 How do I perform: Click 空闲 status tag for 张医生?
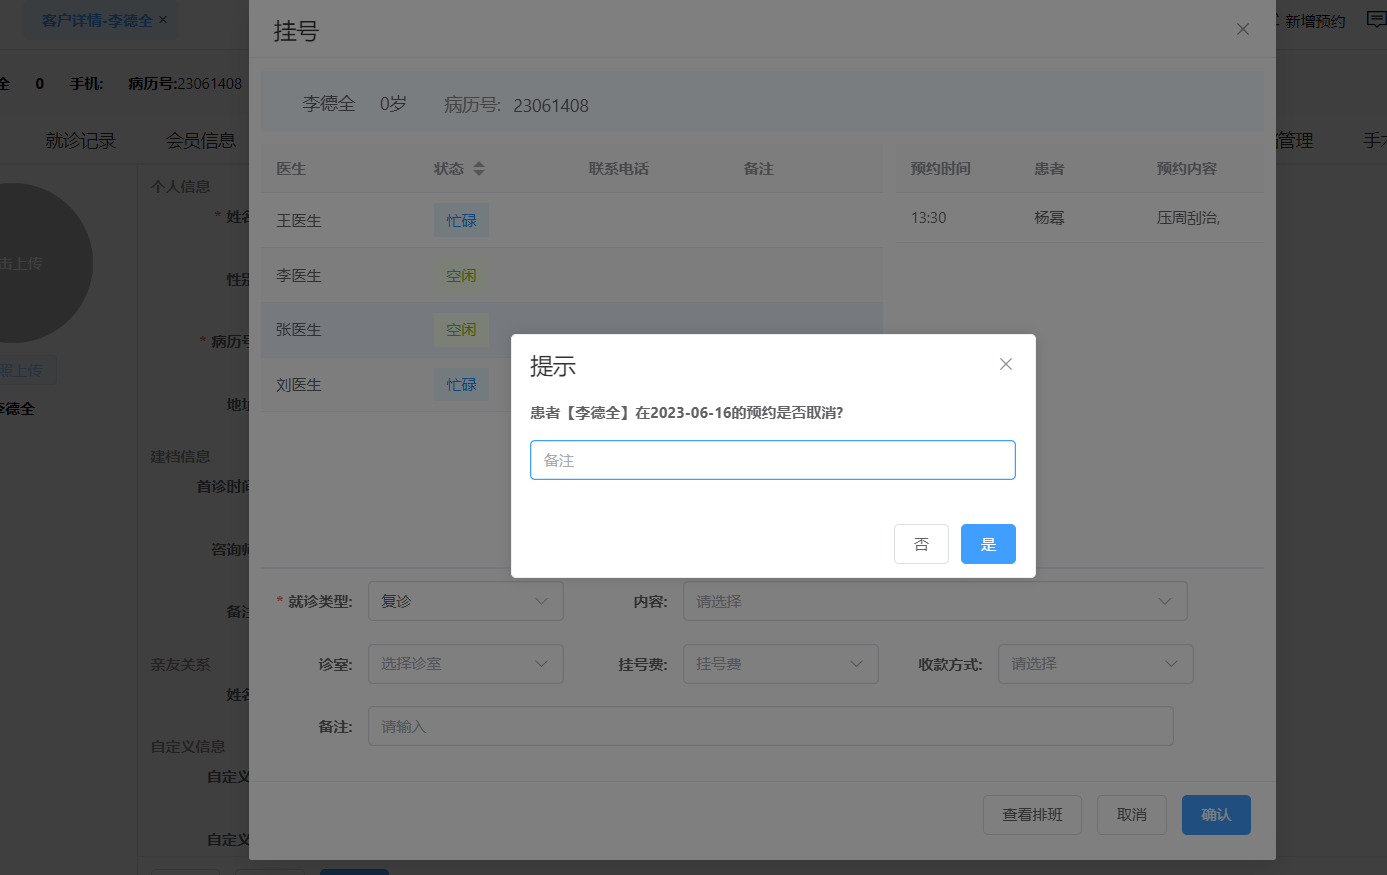pyautogui.click(x=461, y=330)
